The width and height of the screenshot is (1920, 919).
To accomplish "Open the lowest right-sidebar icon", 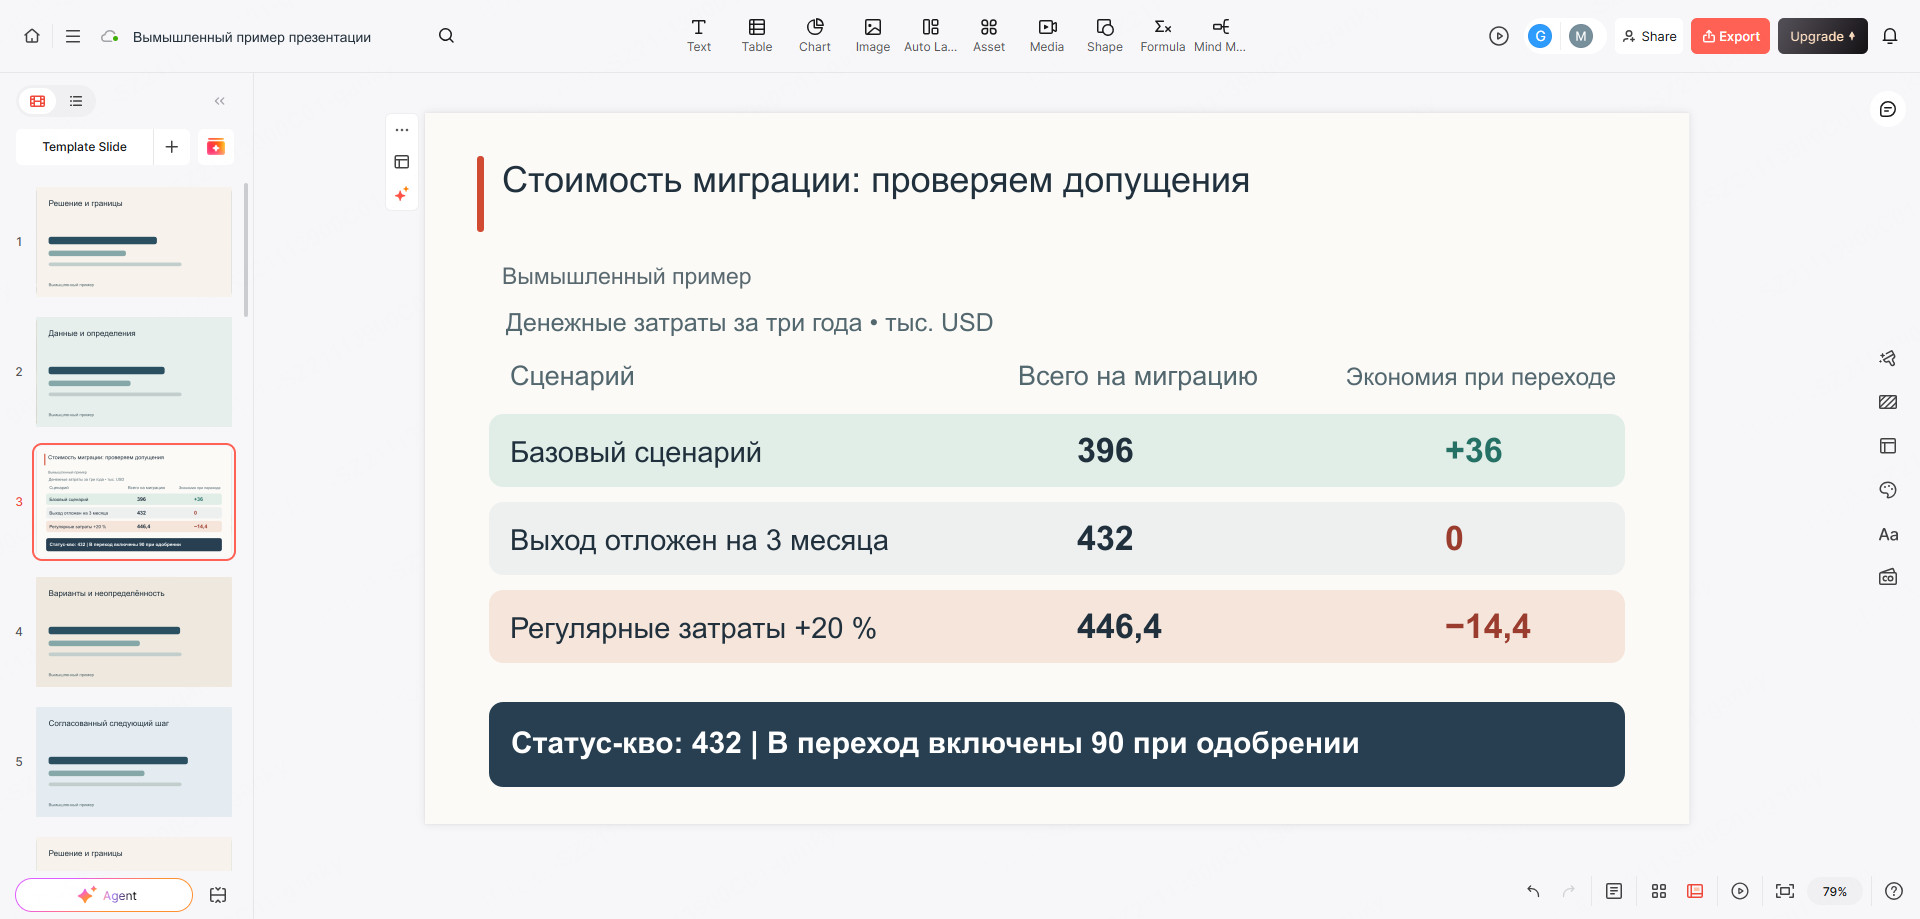I will tap(1888, 577).
